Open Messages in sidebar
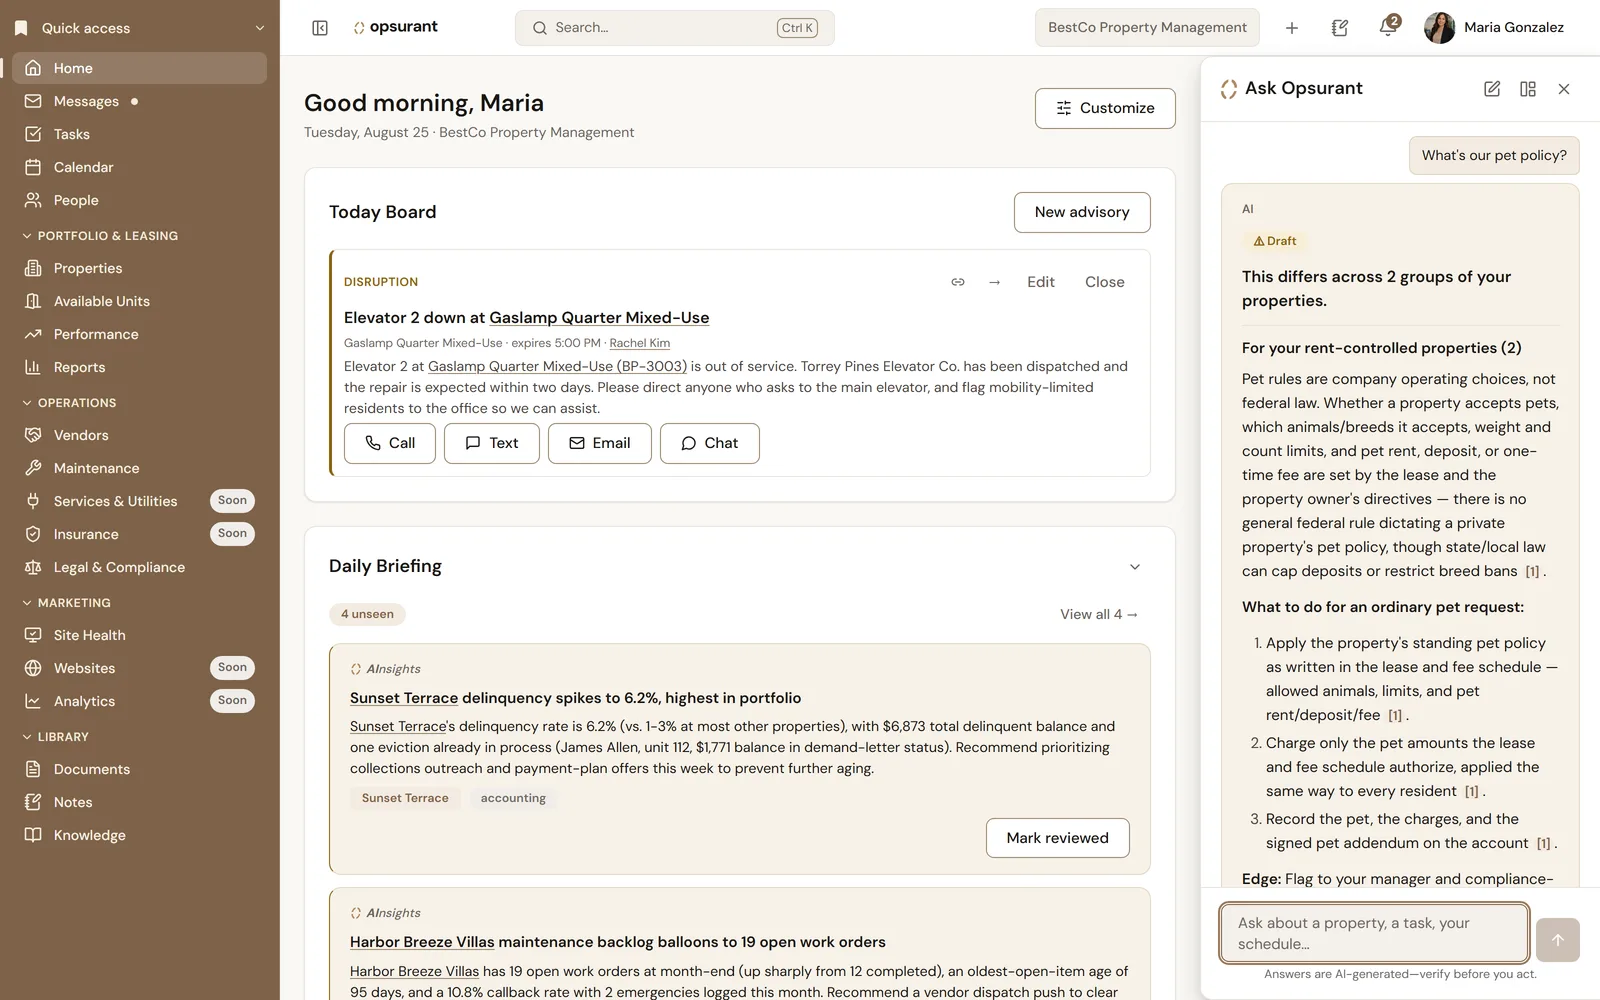This screenshot has height=1000, width=1600. pos(140,101)
